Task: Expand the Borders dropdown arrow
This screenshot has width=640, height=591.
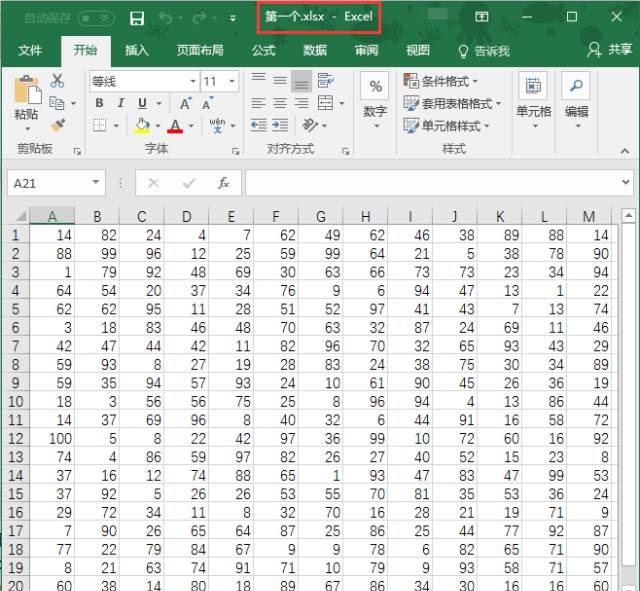Action: [x=116, y=126]
